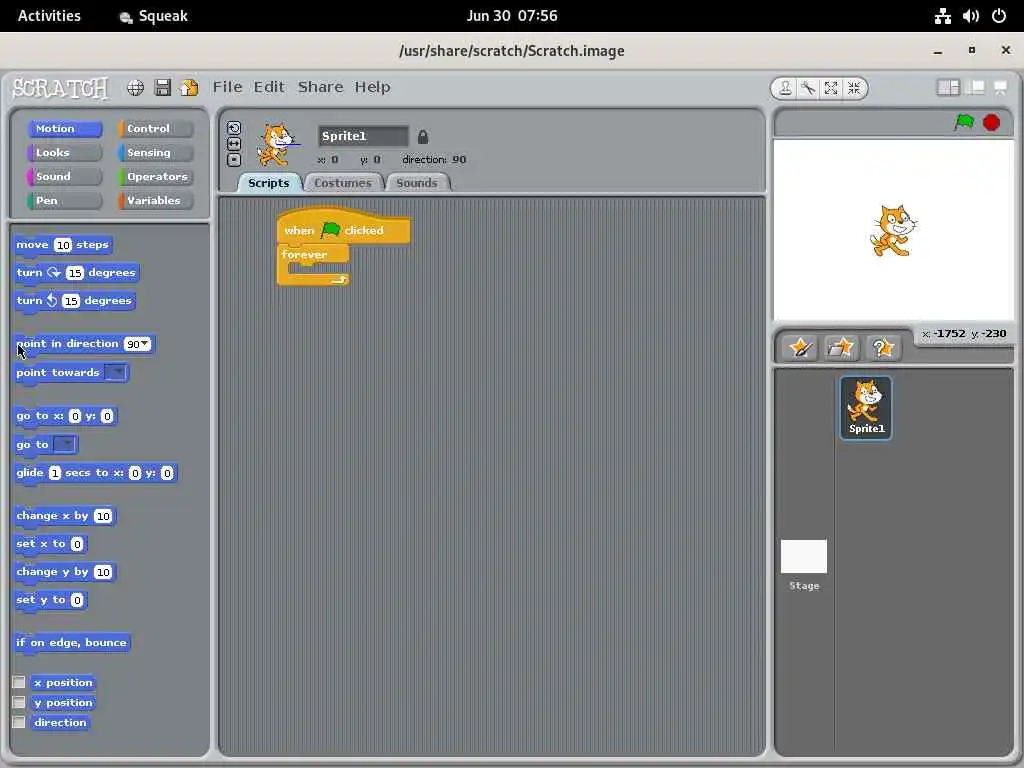1024x768 pixels.
Task: Click the glide secs value field
Action: click(x=54, y=473)
